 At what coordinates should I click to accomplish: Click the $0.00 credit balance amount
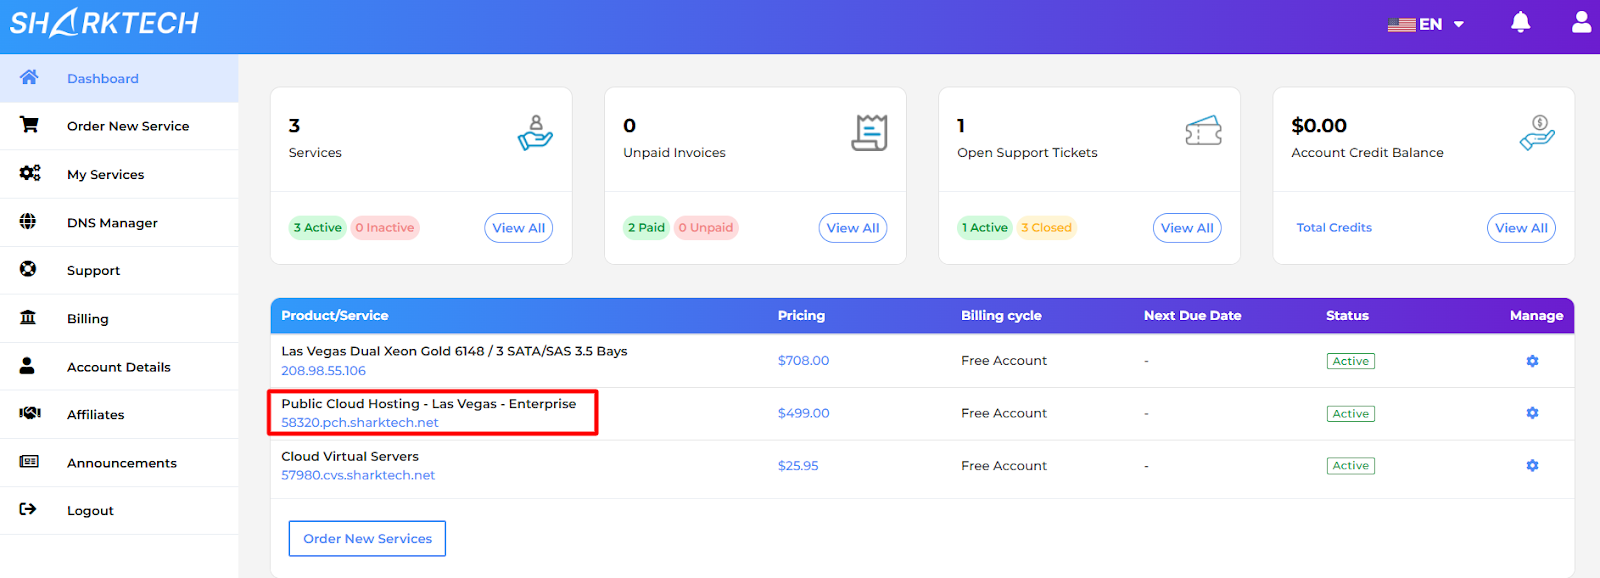(x=1319, y=126)
